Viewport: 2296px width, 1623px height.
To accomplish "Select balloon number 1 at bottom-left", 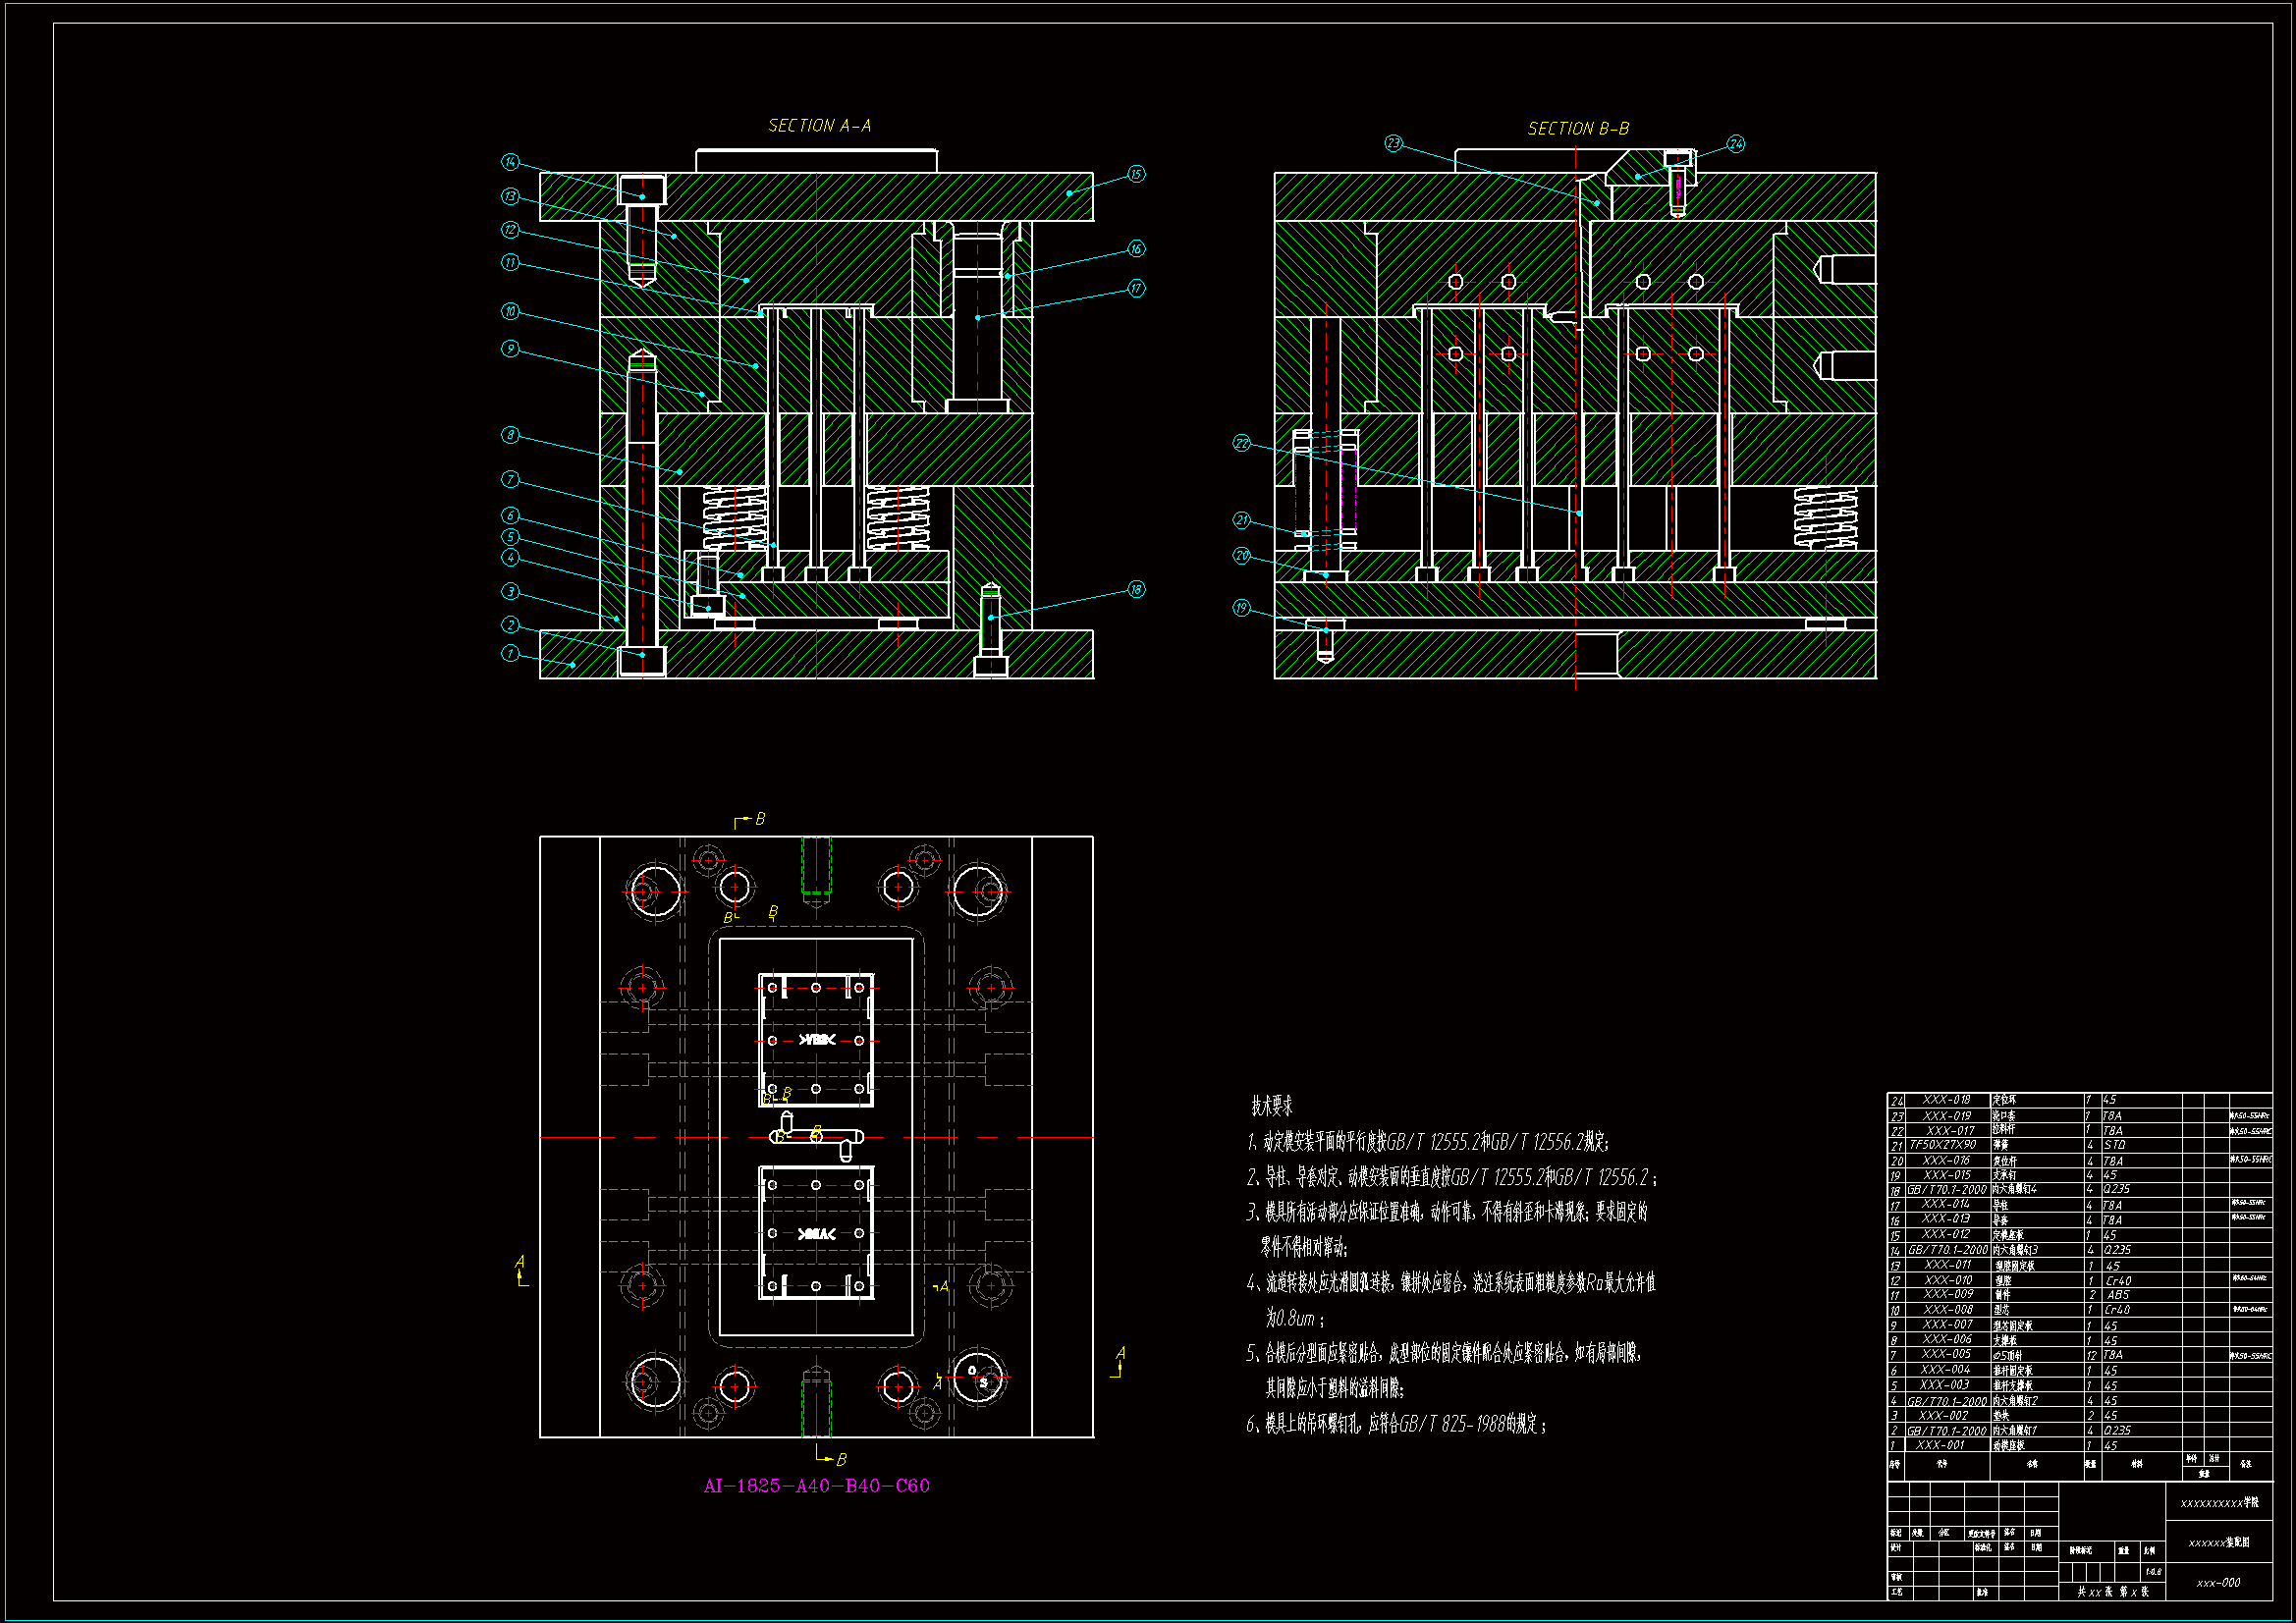I will click(x=510, y=653).
